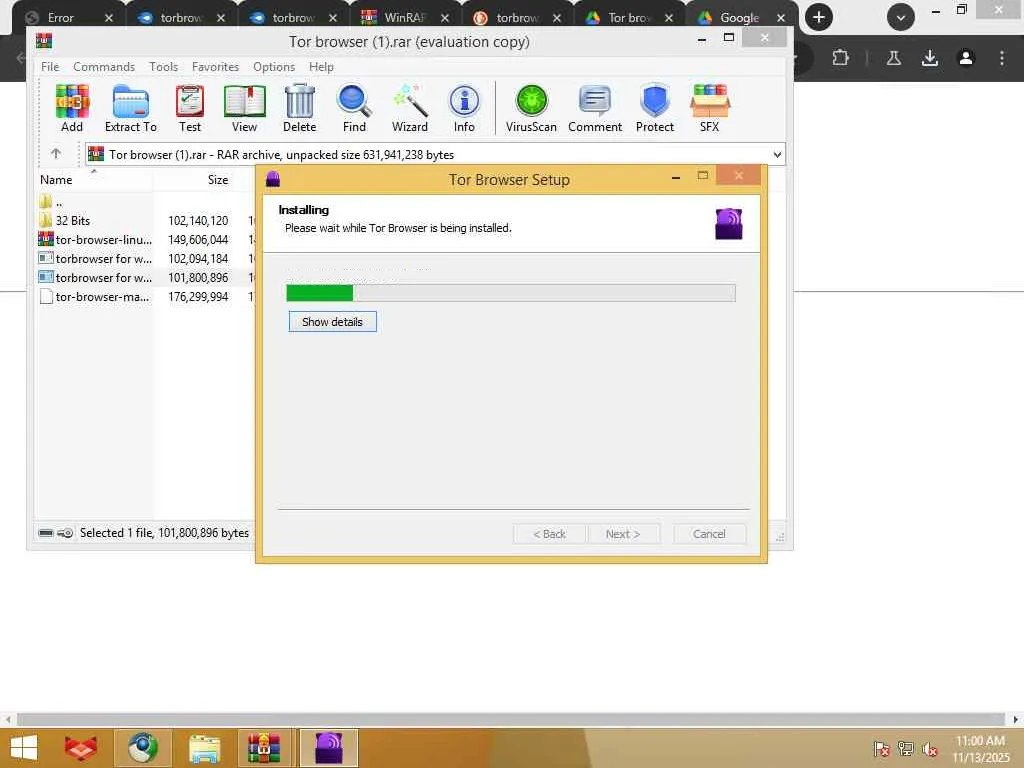Run Test on the archive
This screenshot has height=768, width=1024.
[190, 108]
